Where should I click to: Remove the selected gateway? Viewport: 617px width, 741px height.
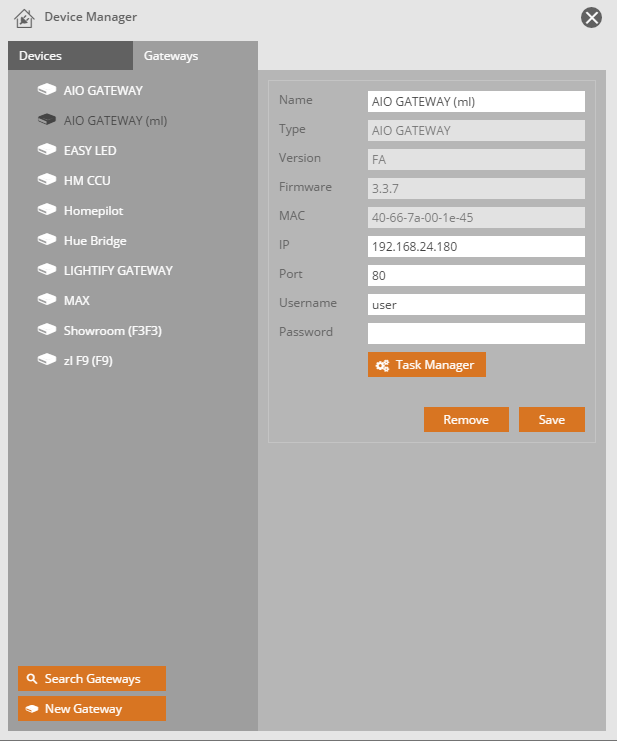pyautogui.click(x=466, y=420)
